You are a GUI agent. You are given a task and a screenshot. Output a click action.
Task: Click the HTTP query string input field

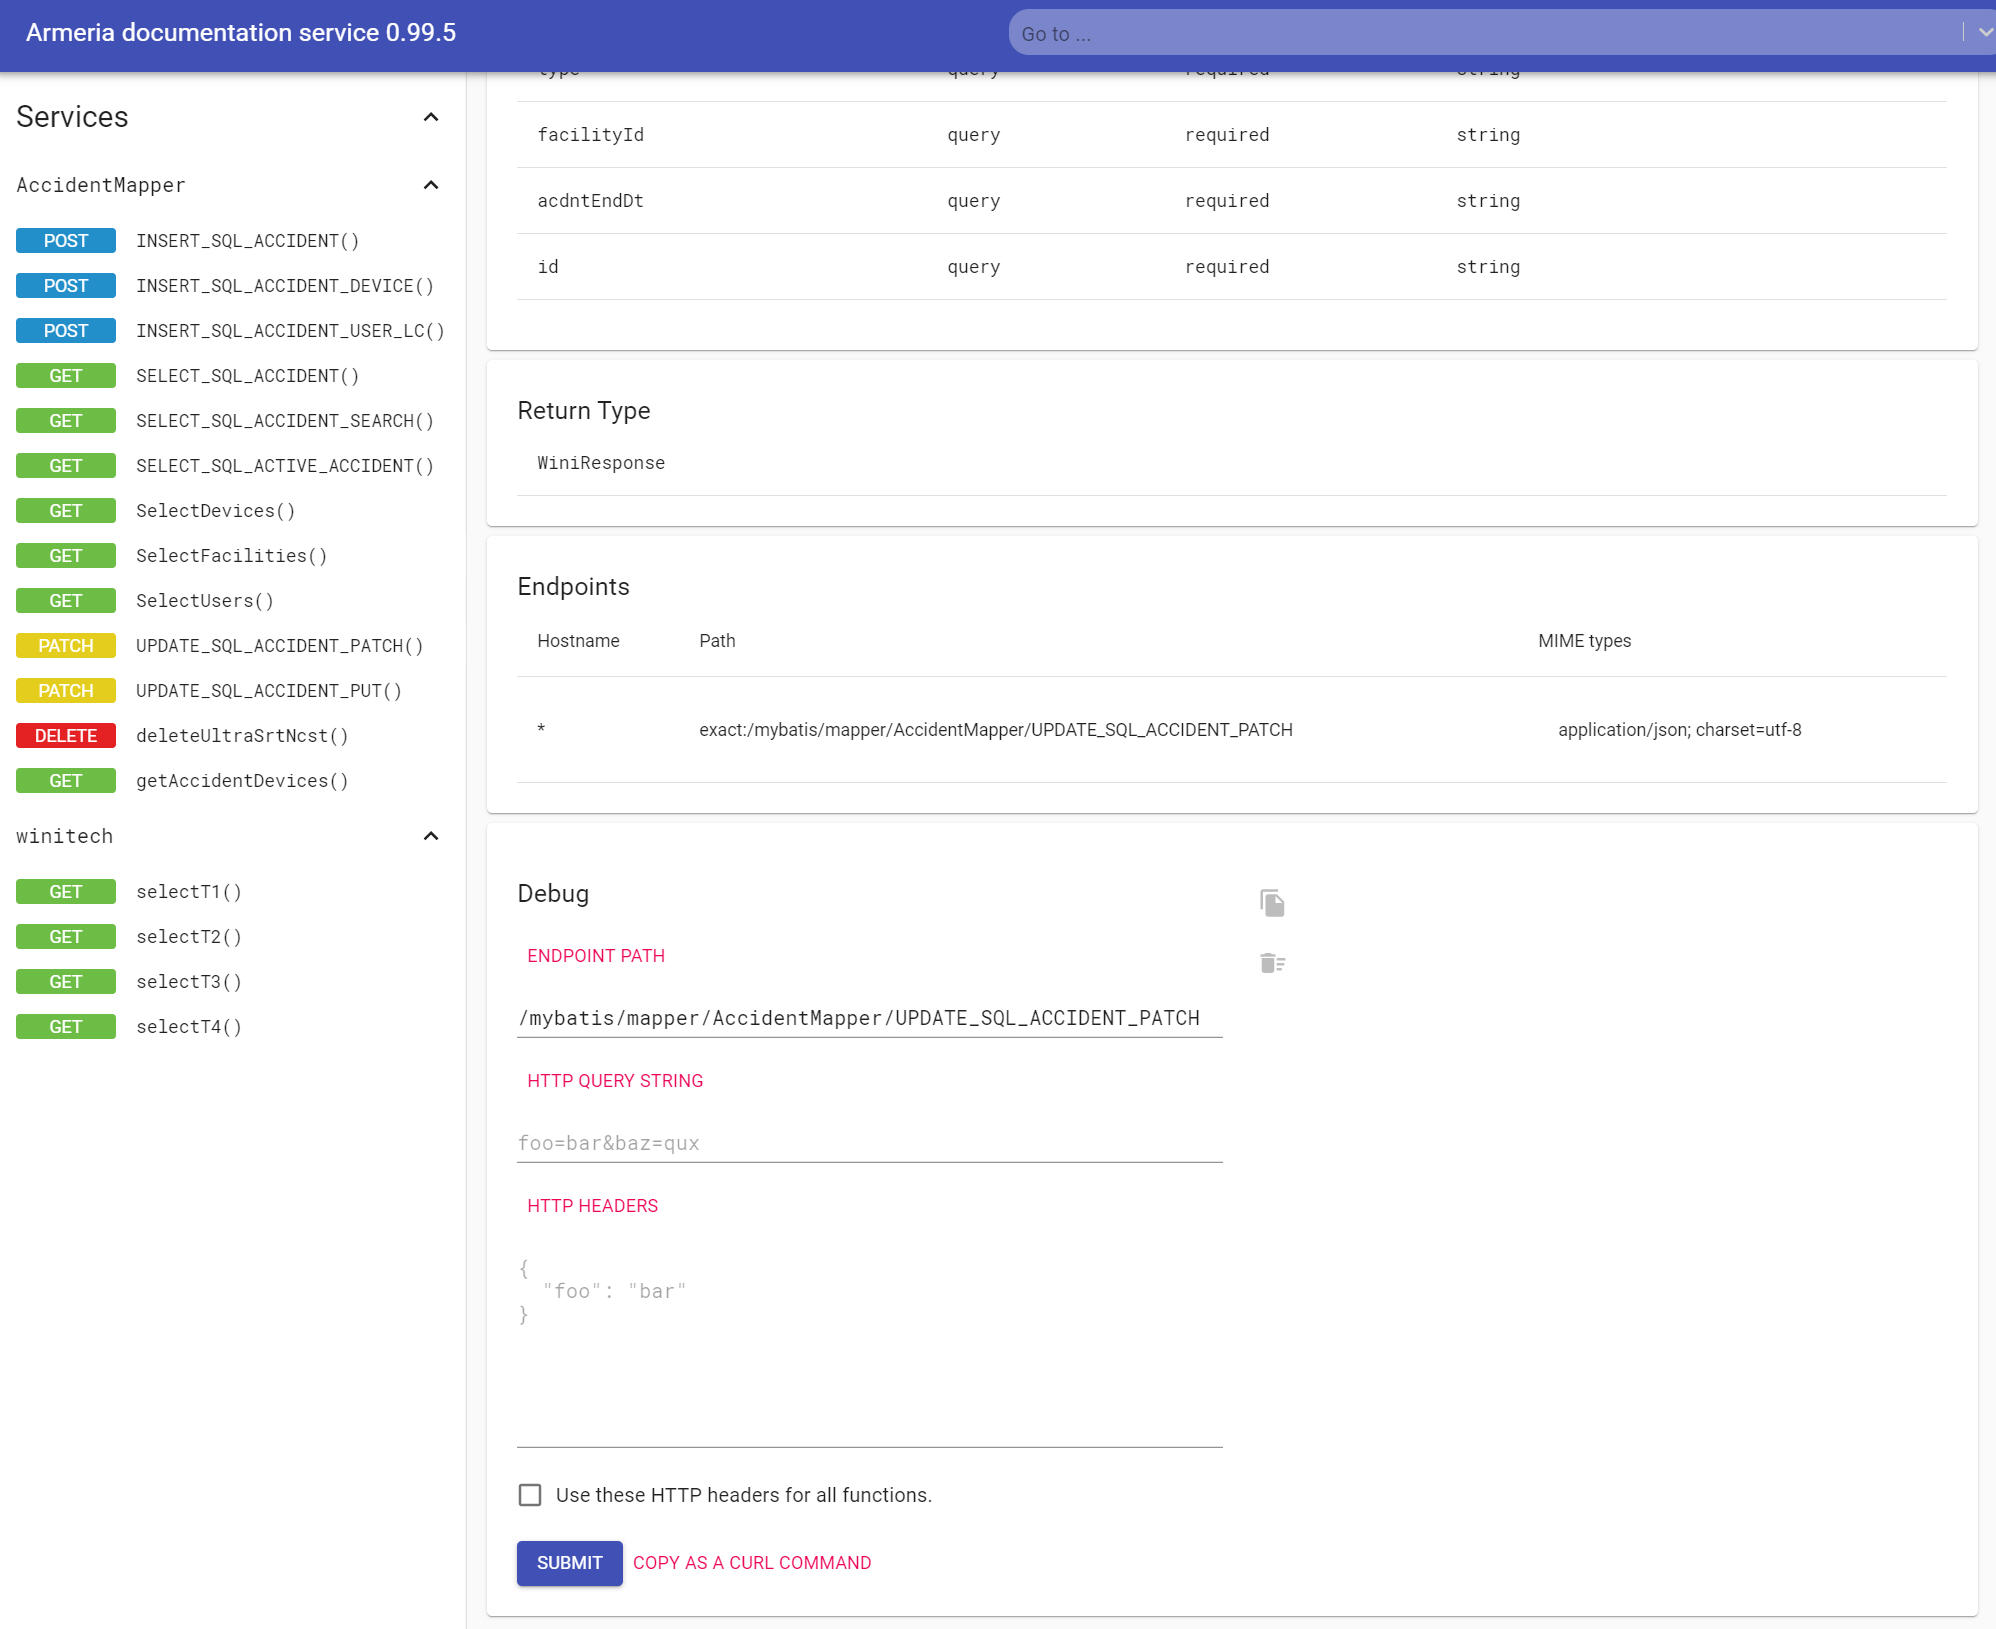click(869, 1143)
